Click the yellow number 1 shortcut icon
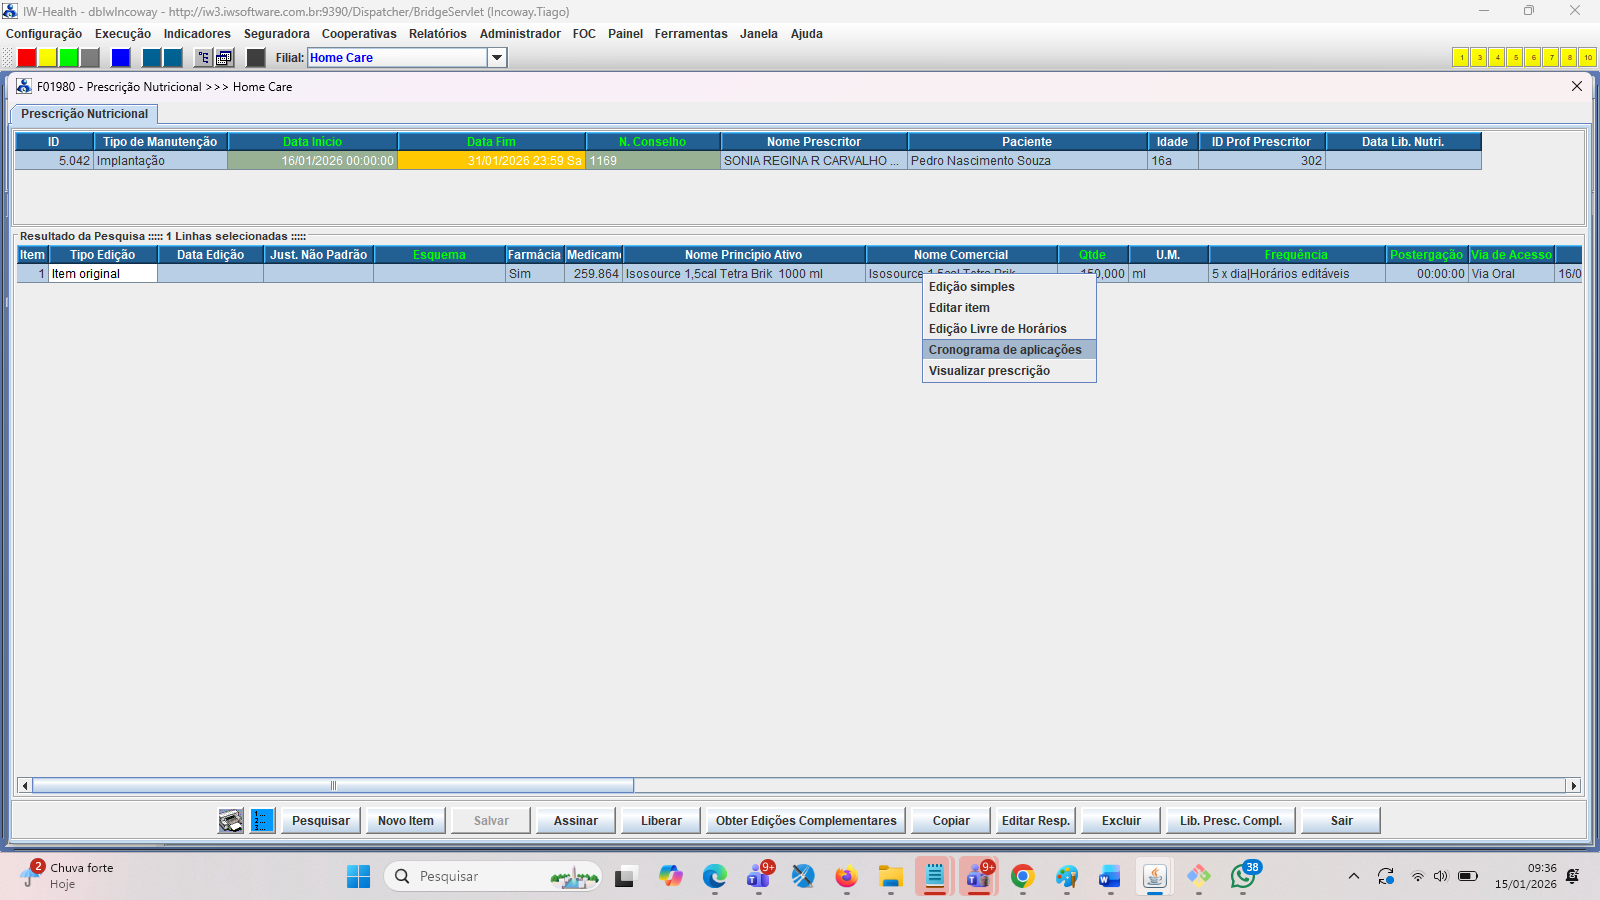Image resolution: width=1600 pixels, height=900 pixels. click(1461, 58)
